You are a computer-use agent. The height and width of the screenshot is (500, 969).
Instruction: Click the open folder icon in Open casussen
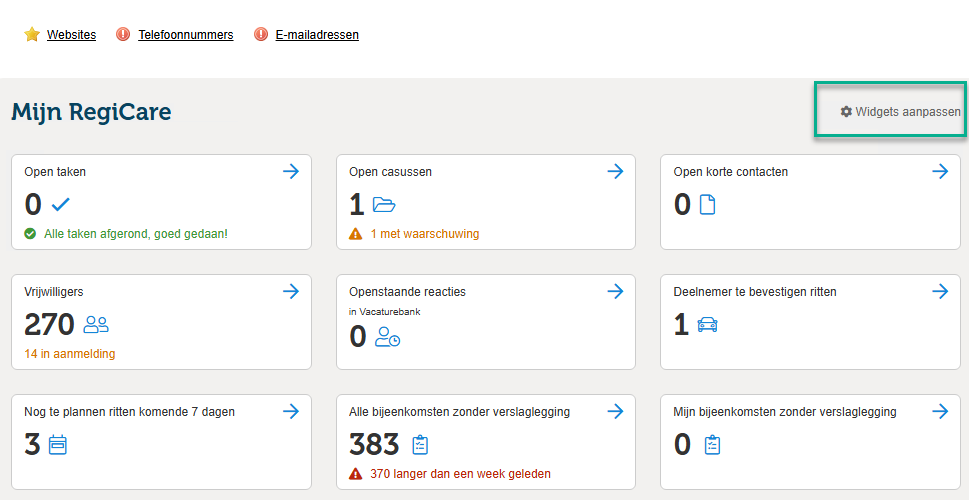(x=384, y=205)
